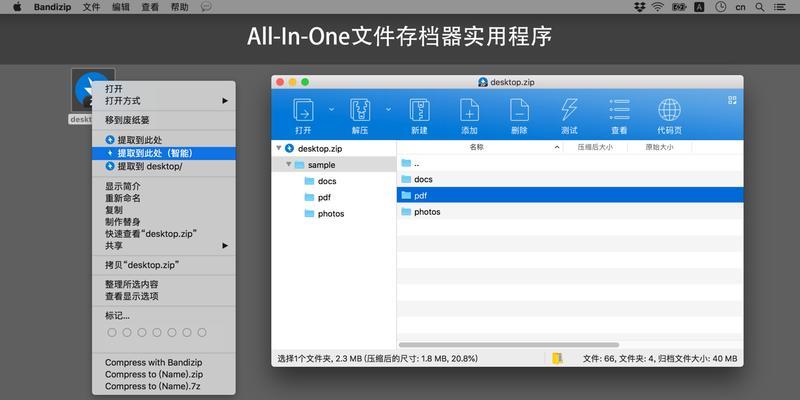Collapse the desktop.zip tree root
Viewport: 800px width, 400px height.
coord(279,148)
